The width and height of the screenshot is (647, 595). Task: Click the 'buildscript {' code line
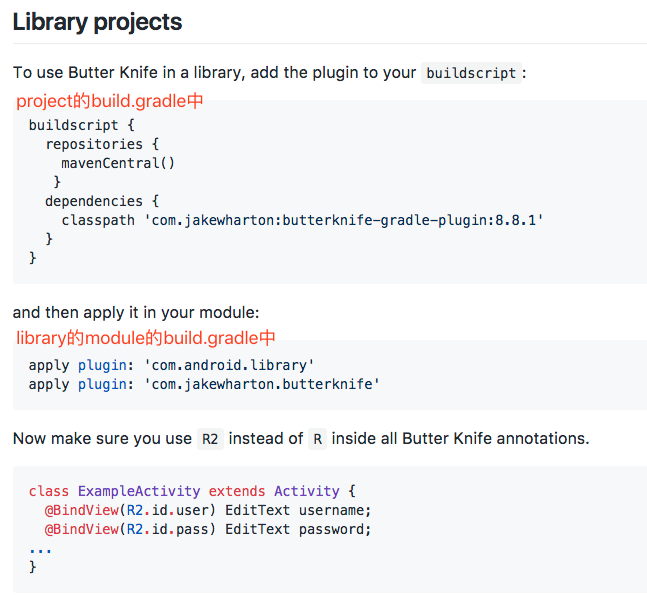[81, 125]
